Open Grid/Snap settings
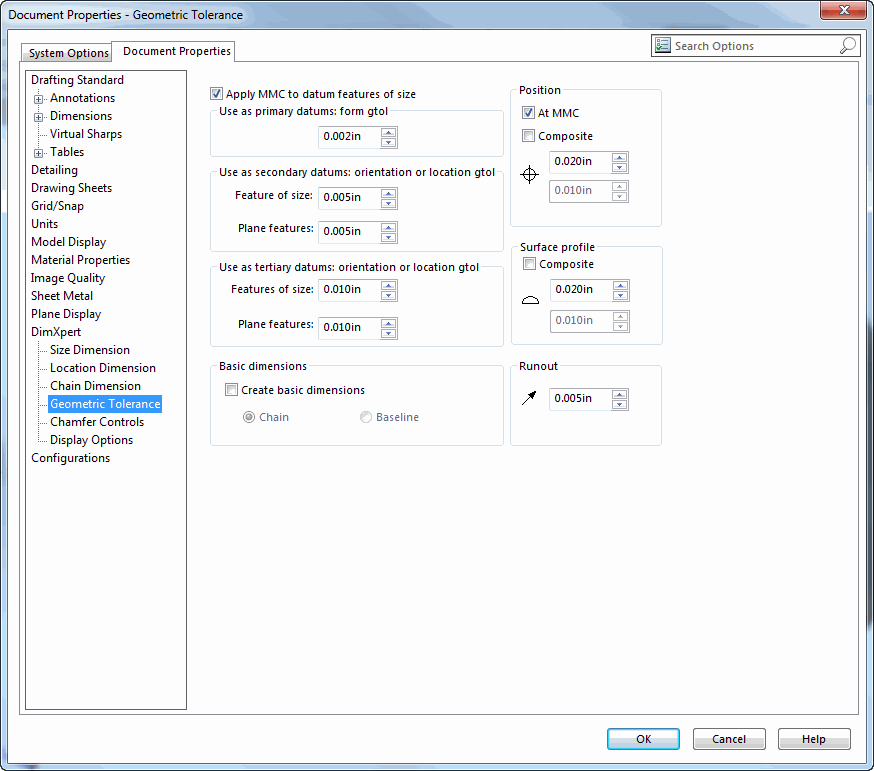 tap(57, 206)
